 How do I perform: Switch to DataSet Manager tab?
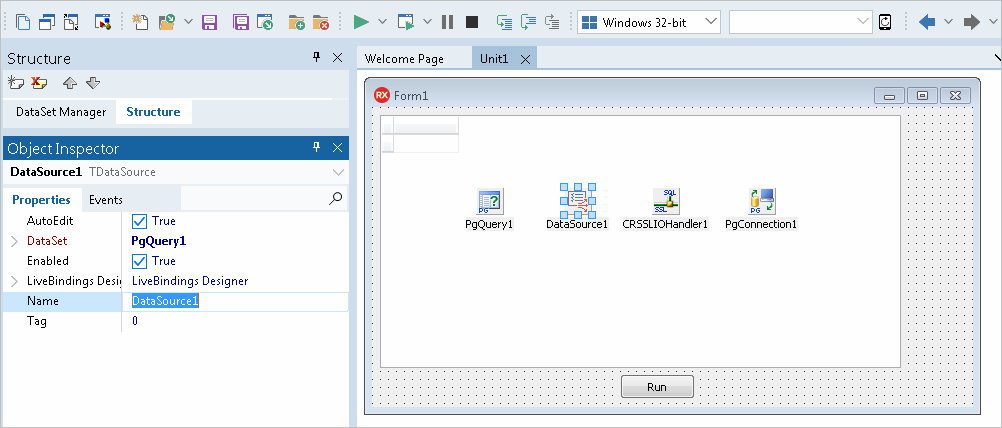pyautogui.click(x=61, y=112)
